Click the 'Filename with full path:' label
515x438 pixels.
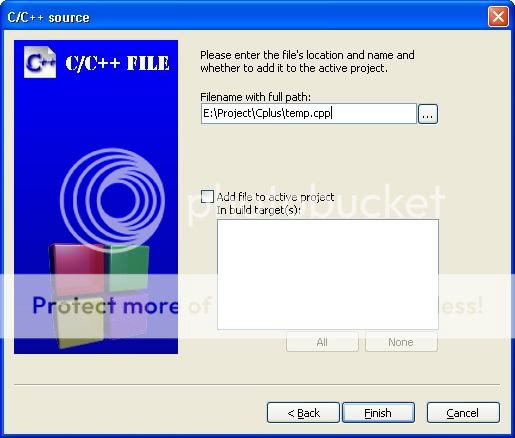255,97
